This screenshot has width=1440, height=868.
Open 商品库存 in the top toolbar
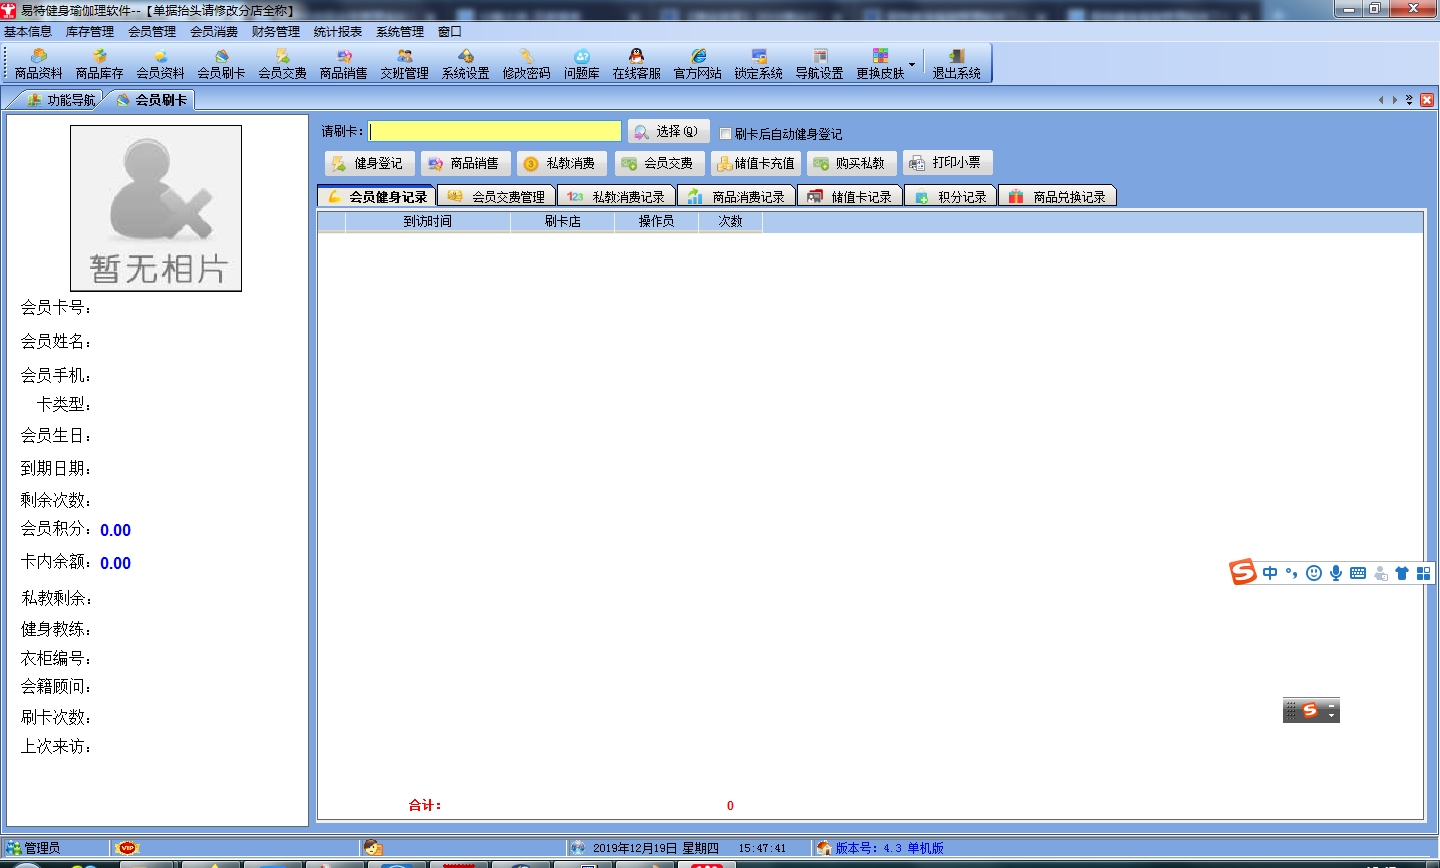coord(100,63)
